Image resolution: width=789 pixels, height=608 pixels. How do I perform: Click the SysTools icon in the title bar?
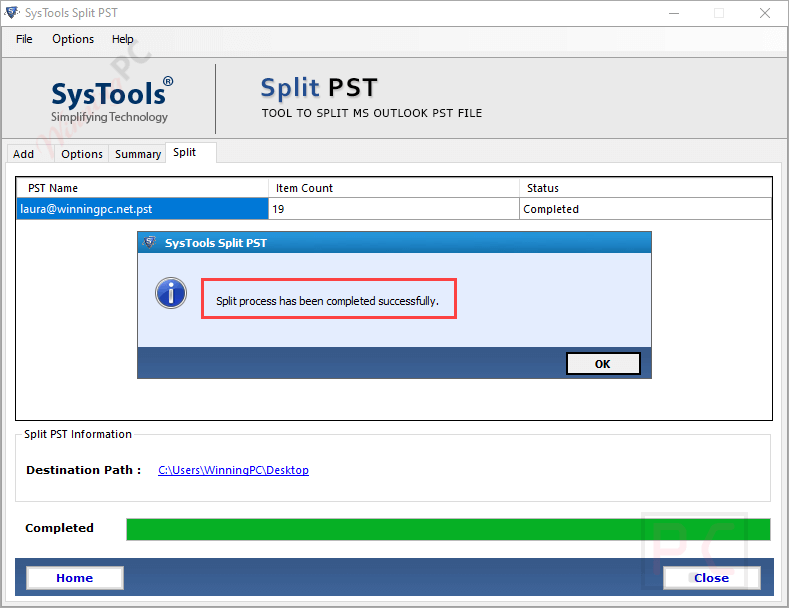[x=12, y=13]
